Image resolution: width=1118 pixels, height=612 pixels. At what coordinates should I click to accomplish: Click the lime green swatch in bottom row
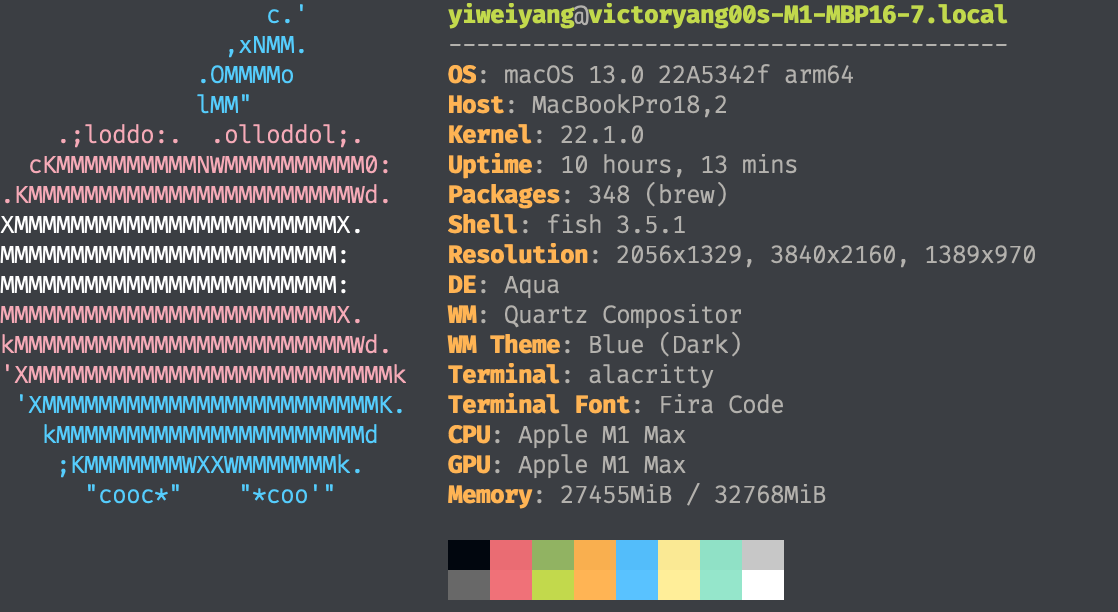click(x=553, y=585)
